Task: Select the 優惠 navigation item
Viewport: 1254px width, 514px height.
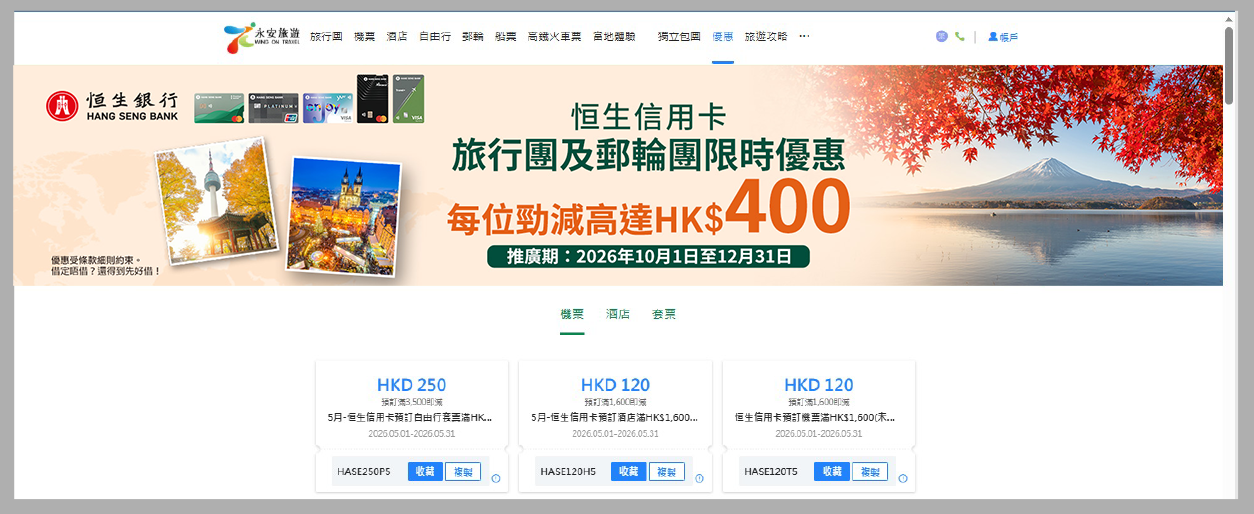Action: pos(723,36)
